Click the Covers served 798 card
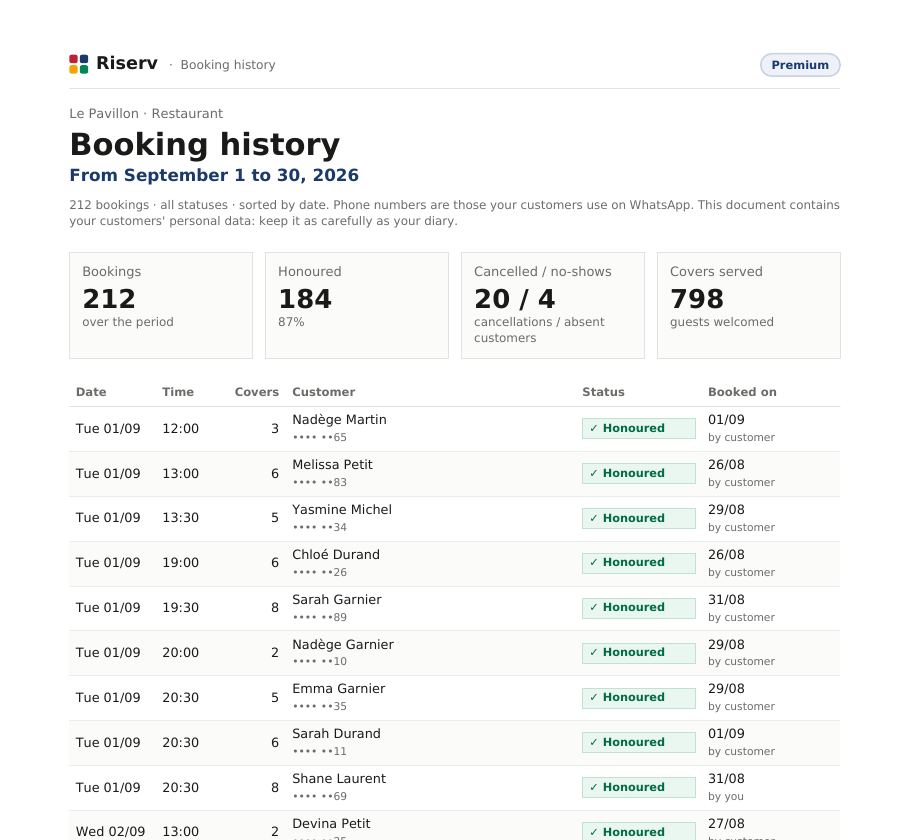This screenshot has width=910, height=840. tap(749, 305)
